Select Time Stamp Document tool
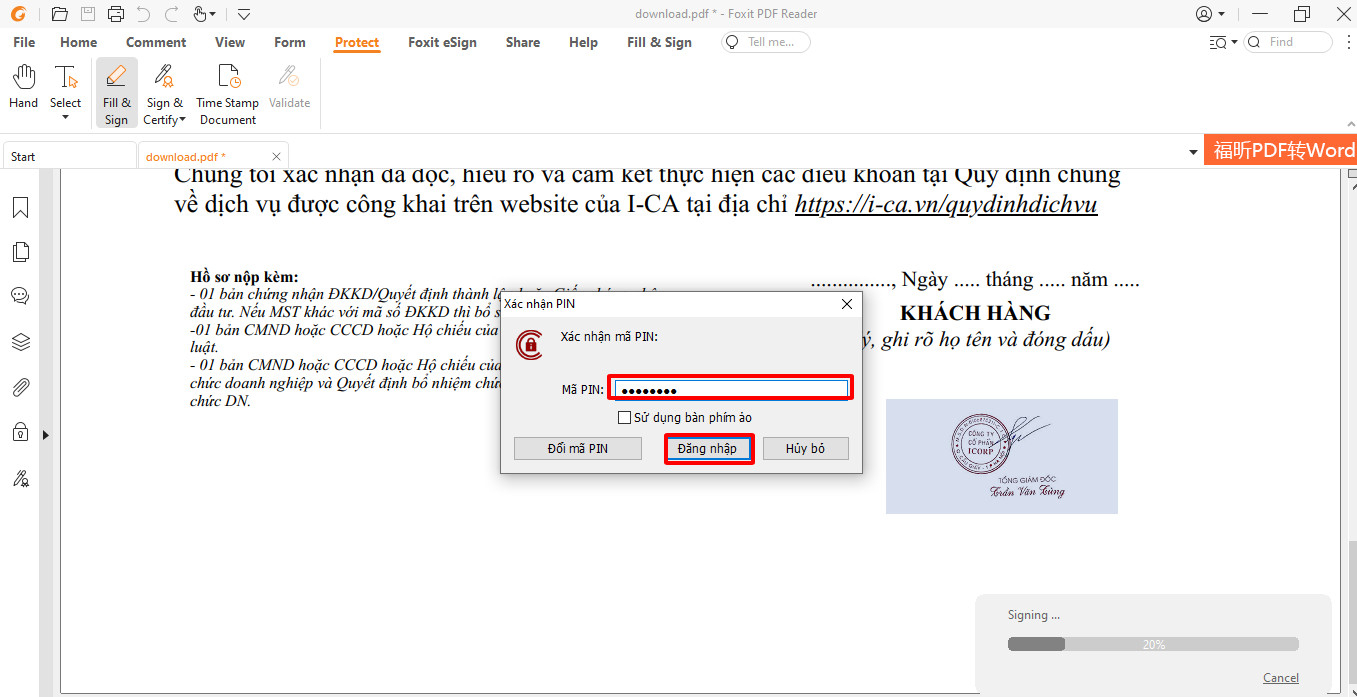The width and height of the screenshot is (1357, 697). [x=227, y=92]
